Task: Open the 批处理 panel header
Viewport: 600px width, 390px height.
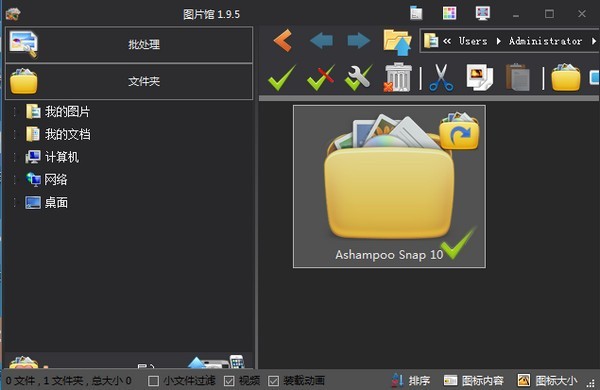Action: [129, 44]
